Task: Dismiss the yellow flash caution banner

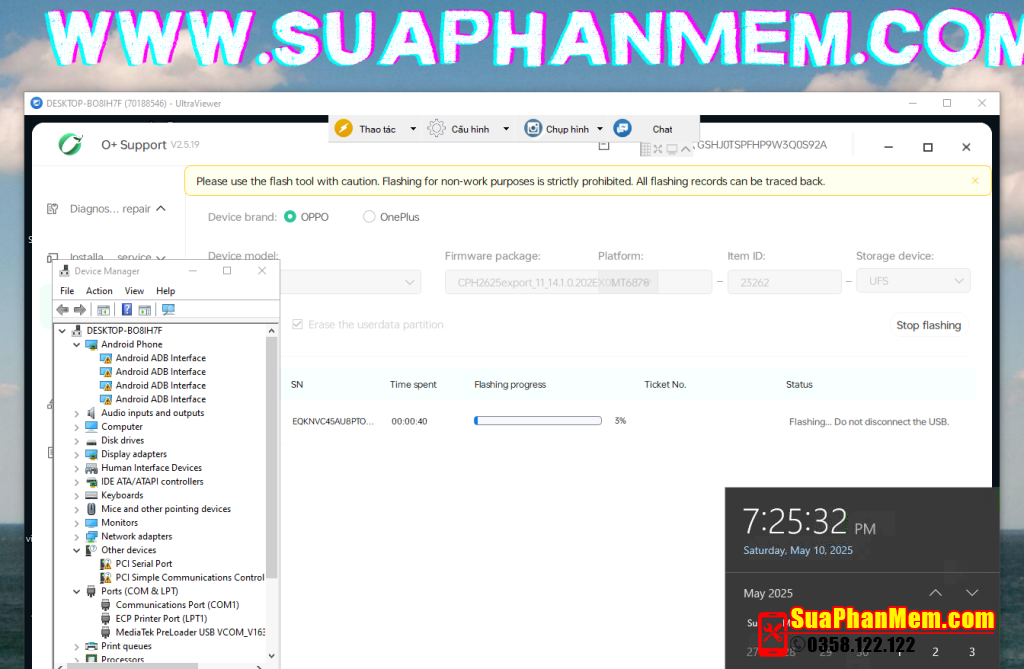Action: click(975, 181)
